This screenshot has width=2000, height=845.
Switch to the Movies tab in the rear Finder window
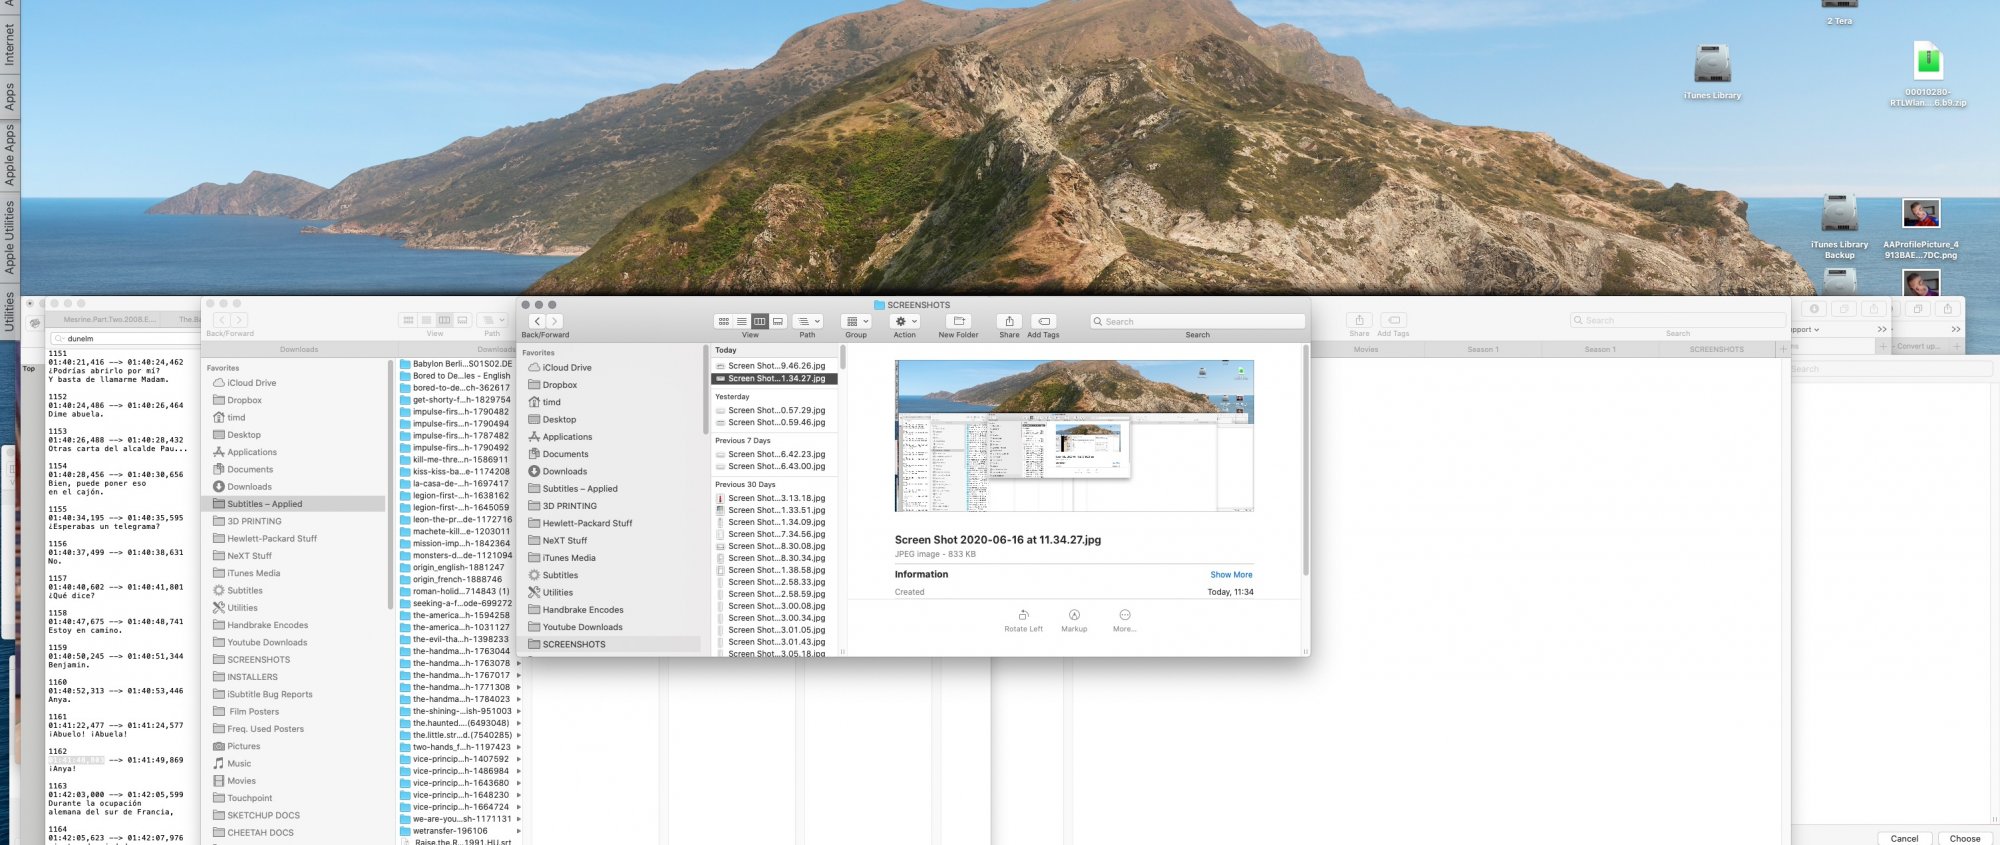point(1366,349)
